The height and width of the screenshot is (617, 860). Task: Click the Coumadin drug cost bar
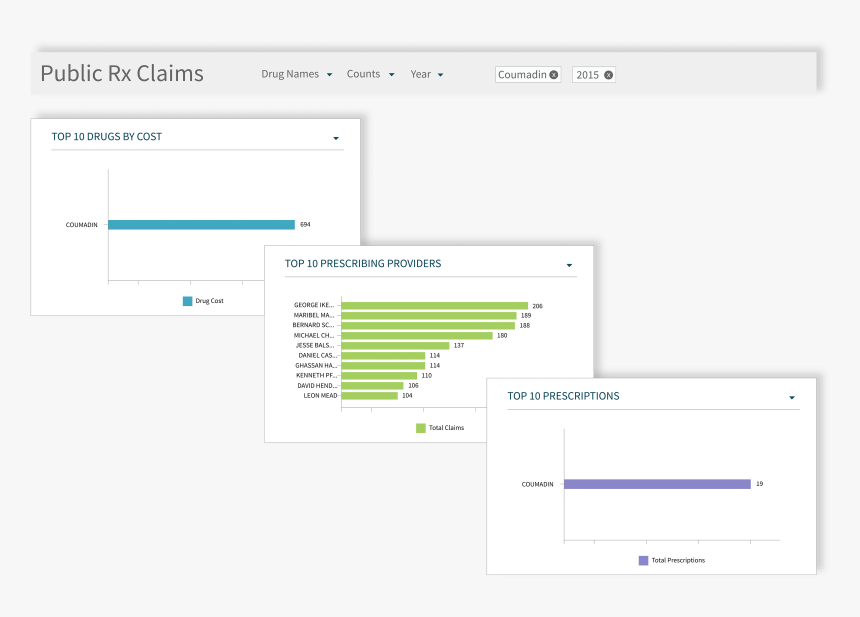[201, 225]
